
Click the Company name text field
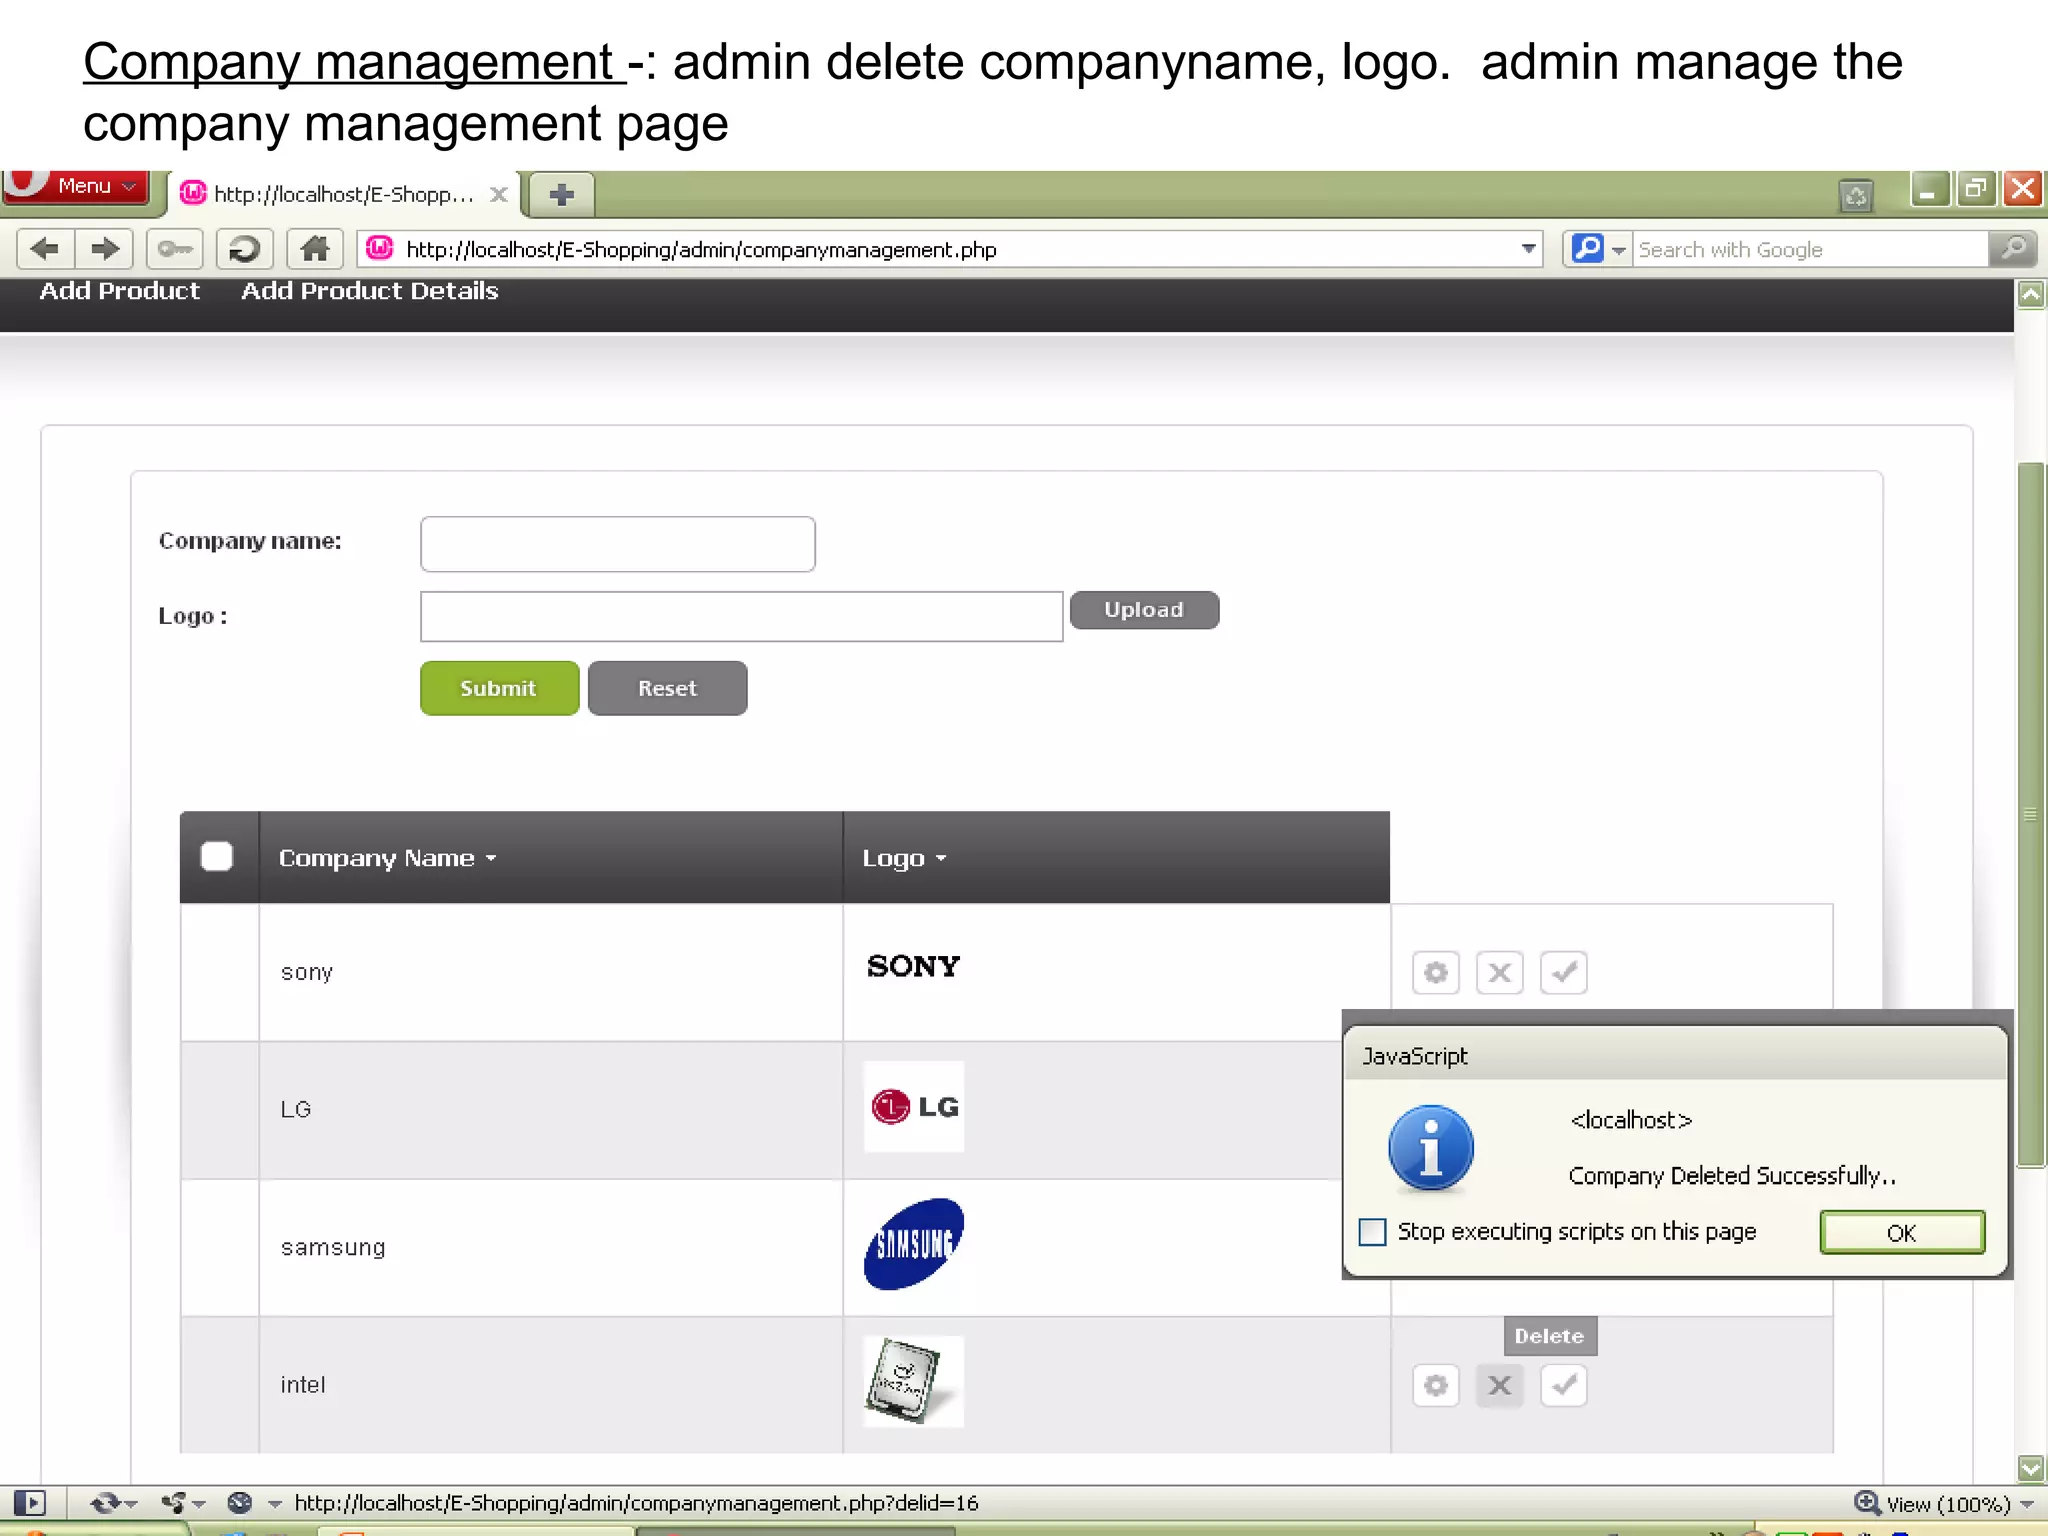click(x=618, y=544)
